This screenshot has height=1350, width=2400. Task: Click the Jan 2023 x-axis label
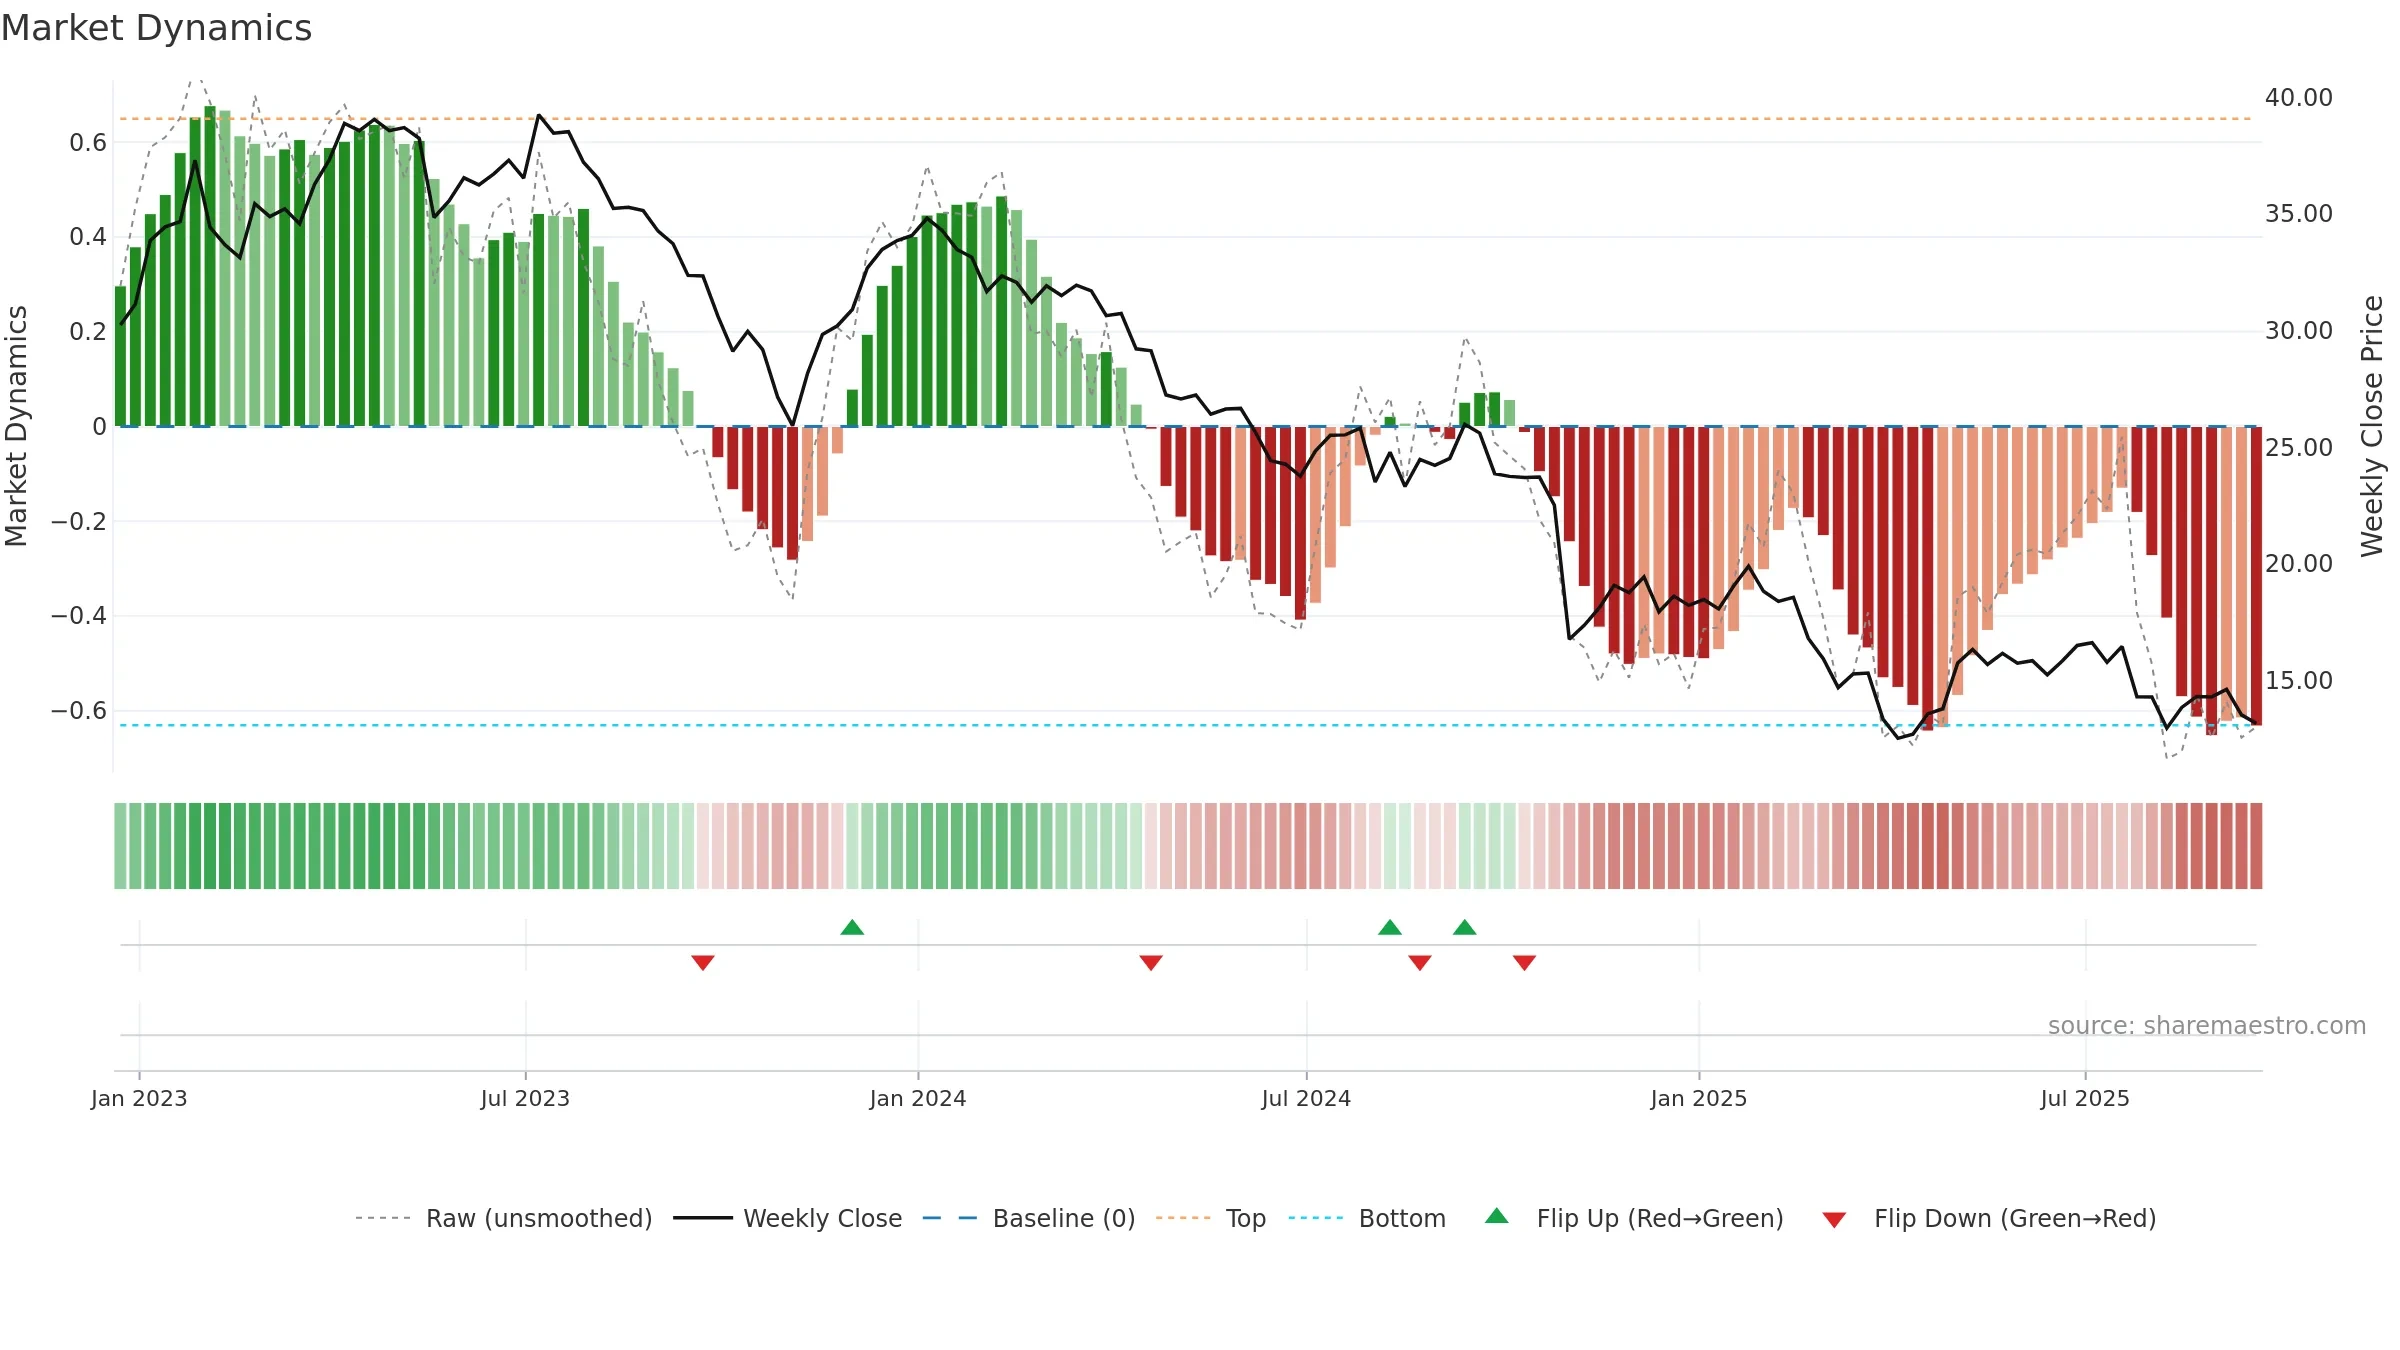coord(139,1098)
